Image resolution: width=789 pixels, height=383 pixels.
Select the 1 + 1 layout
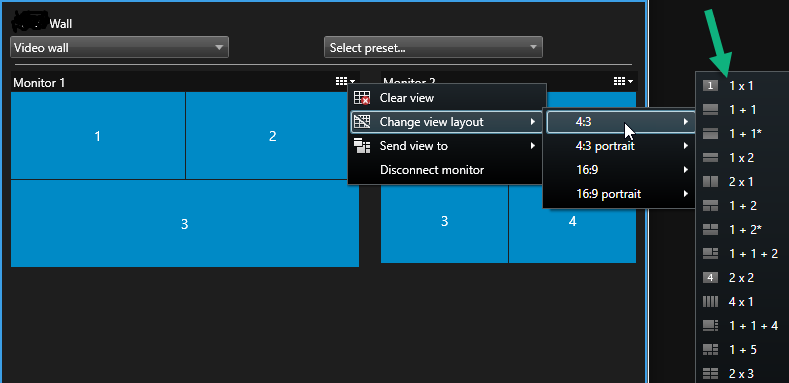point(743,110)
